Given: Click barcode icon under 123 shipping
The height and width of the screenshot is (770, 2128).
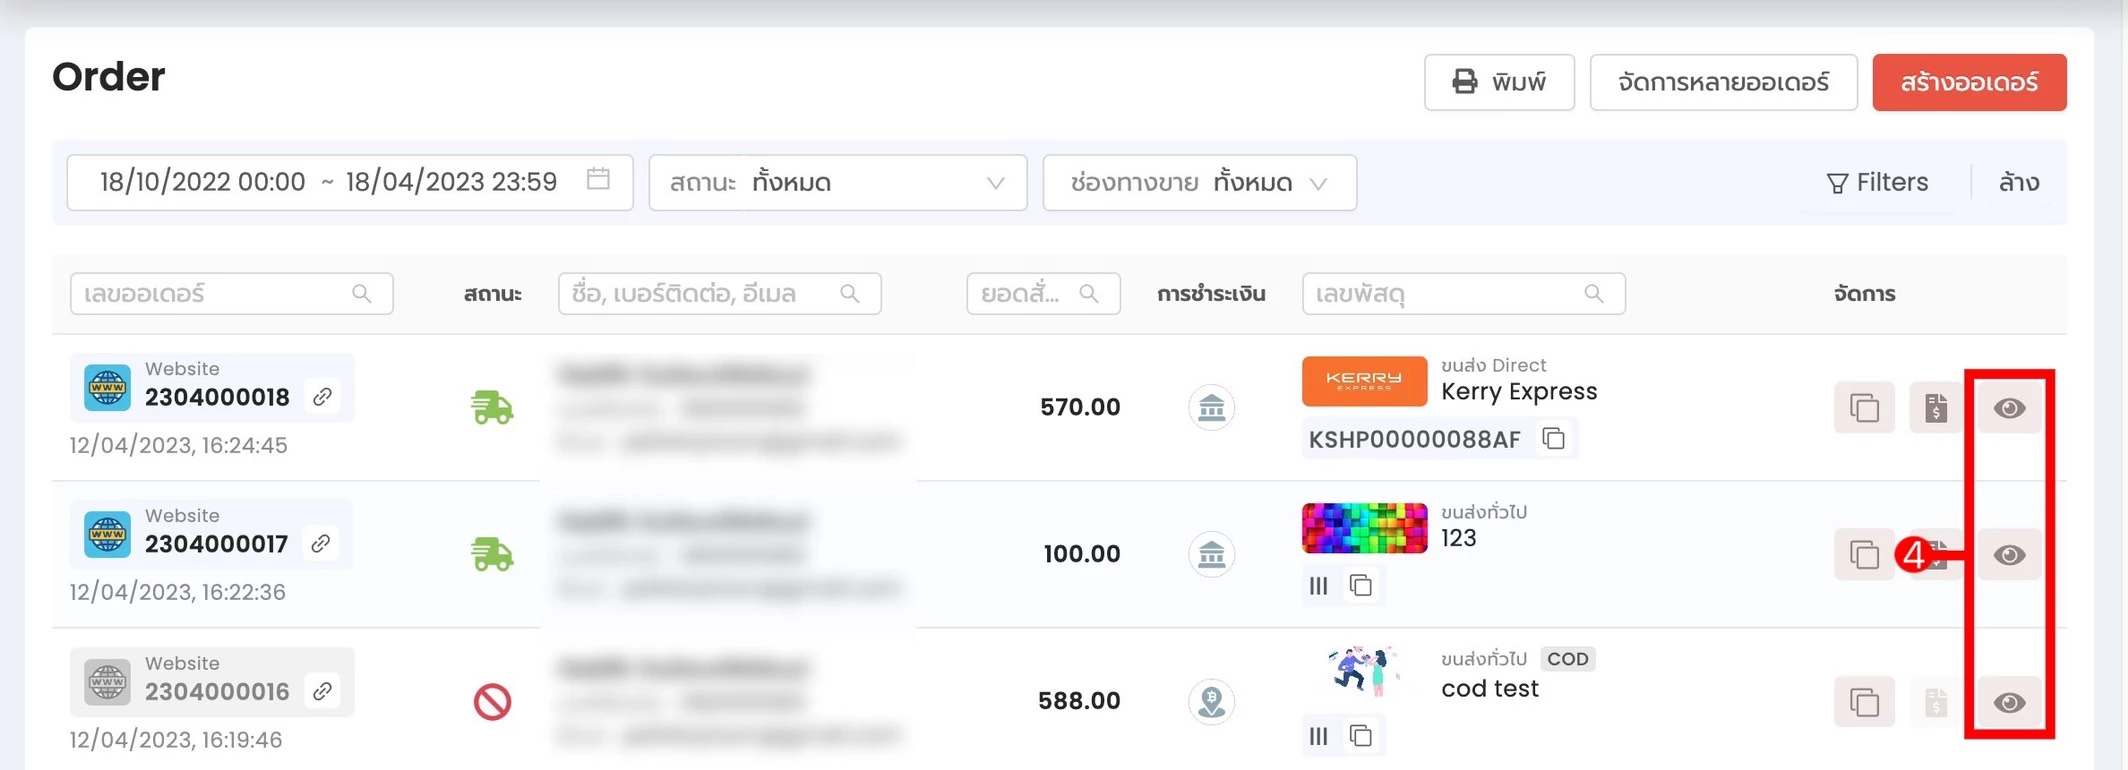Looking at the screenshot, I should click(1318, 586).
